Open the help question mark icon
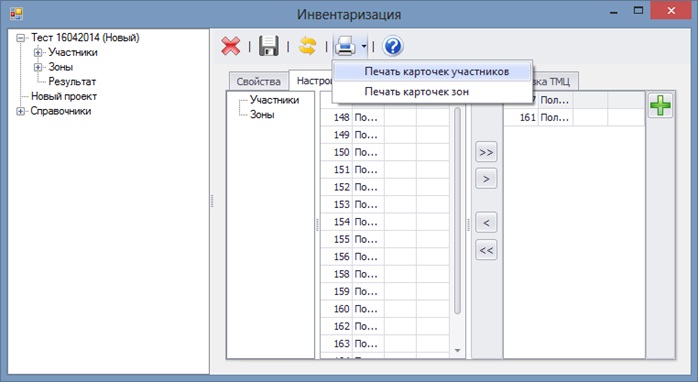Image resolution: width=698 pixels, height=382 pixels. [393, 46]
